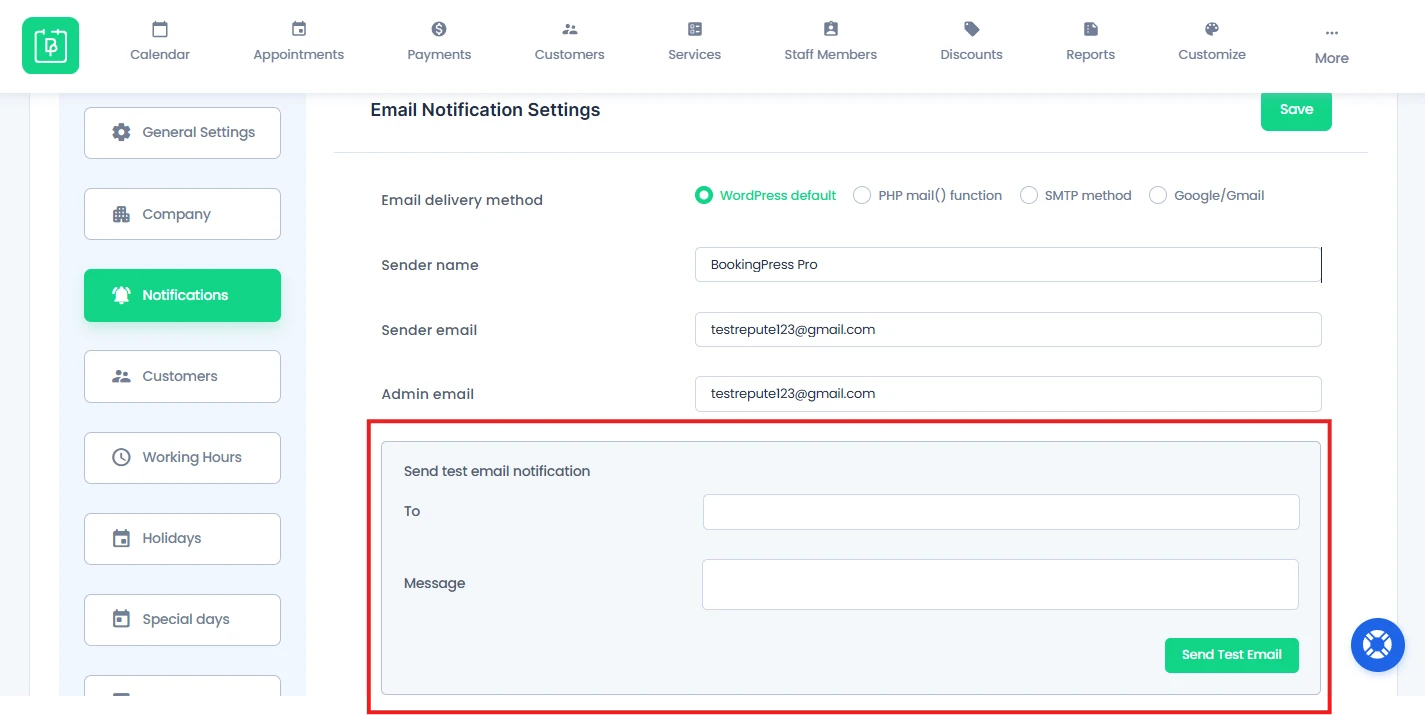Image resolution: width=1425 pixels, height=715 pixels.
Task: Click the calendar icon beside Special days
Action: (x=121, y=619)
